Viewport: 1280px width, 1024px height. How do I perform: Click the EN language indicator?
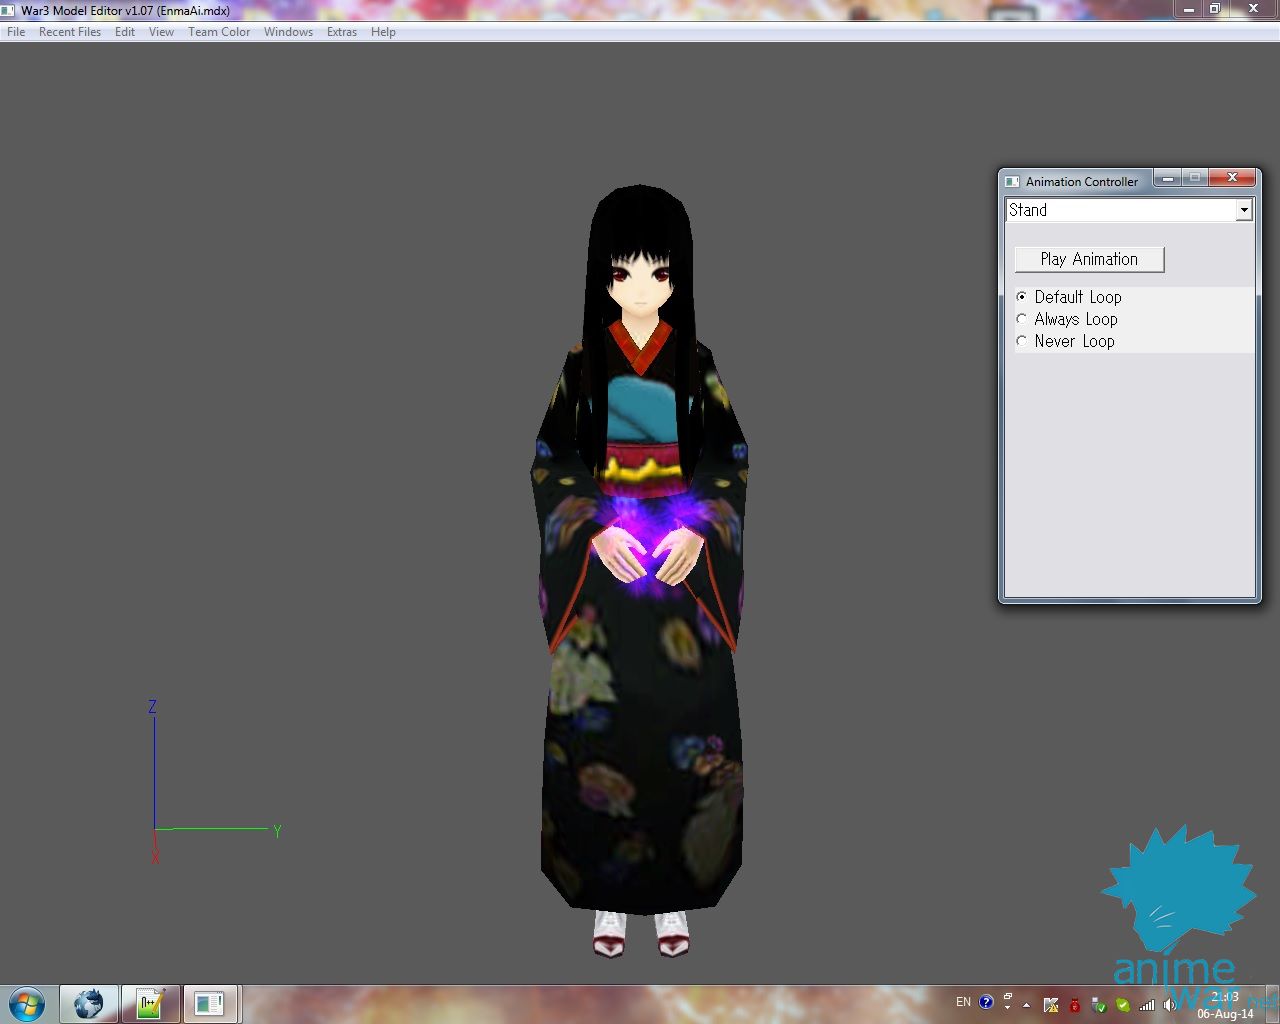click(x=963, y=1002)
